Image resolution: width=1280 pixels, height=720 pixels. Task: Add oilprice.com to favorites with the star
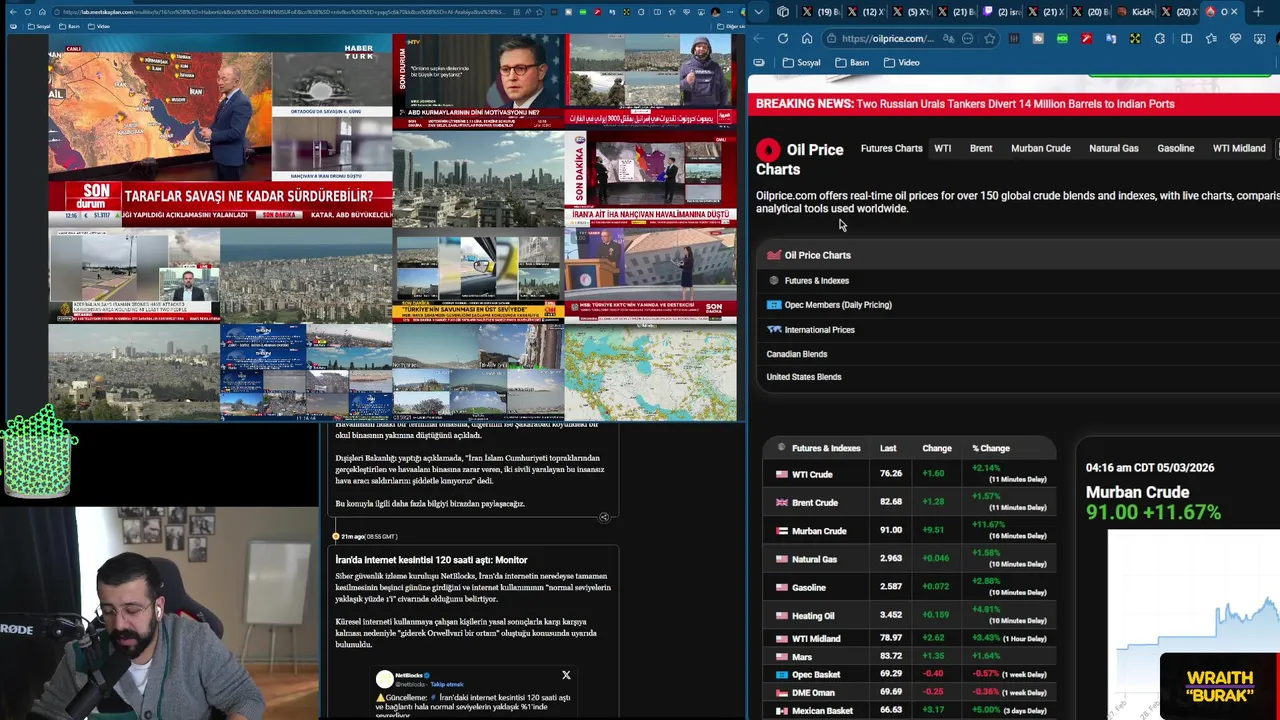[x=989, y=38]
